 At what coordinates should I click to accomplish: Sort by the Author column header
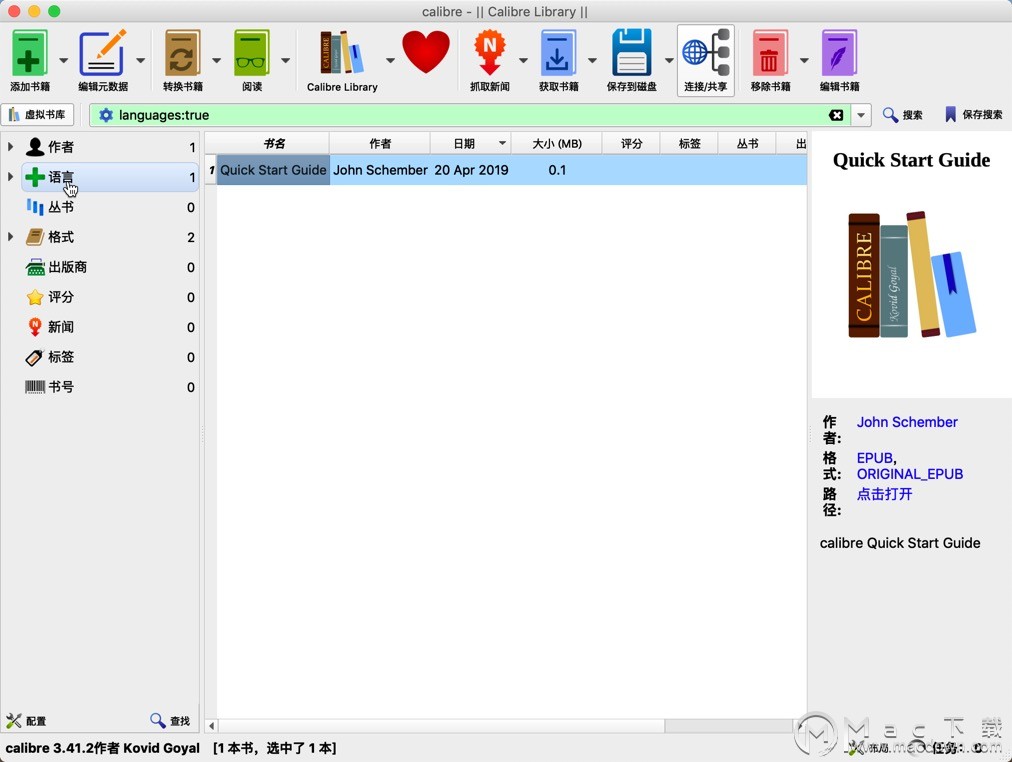pos(380,143)
